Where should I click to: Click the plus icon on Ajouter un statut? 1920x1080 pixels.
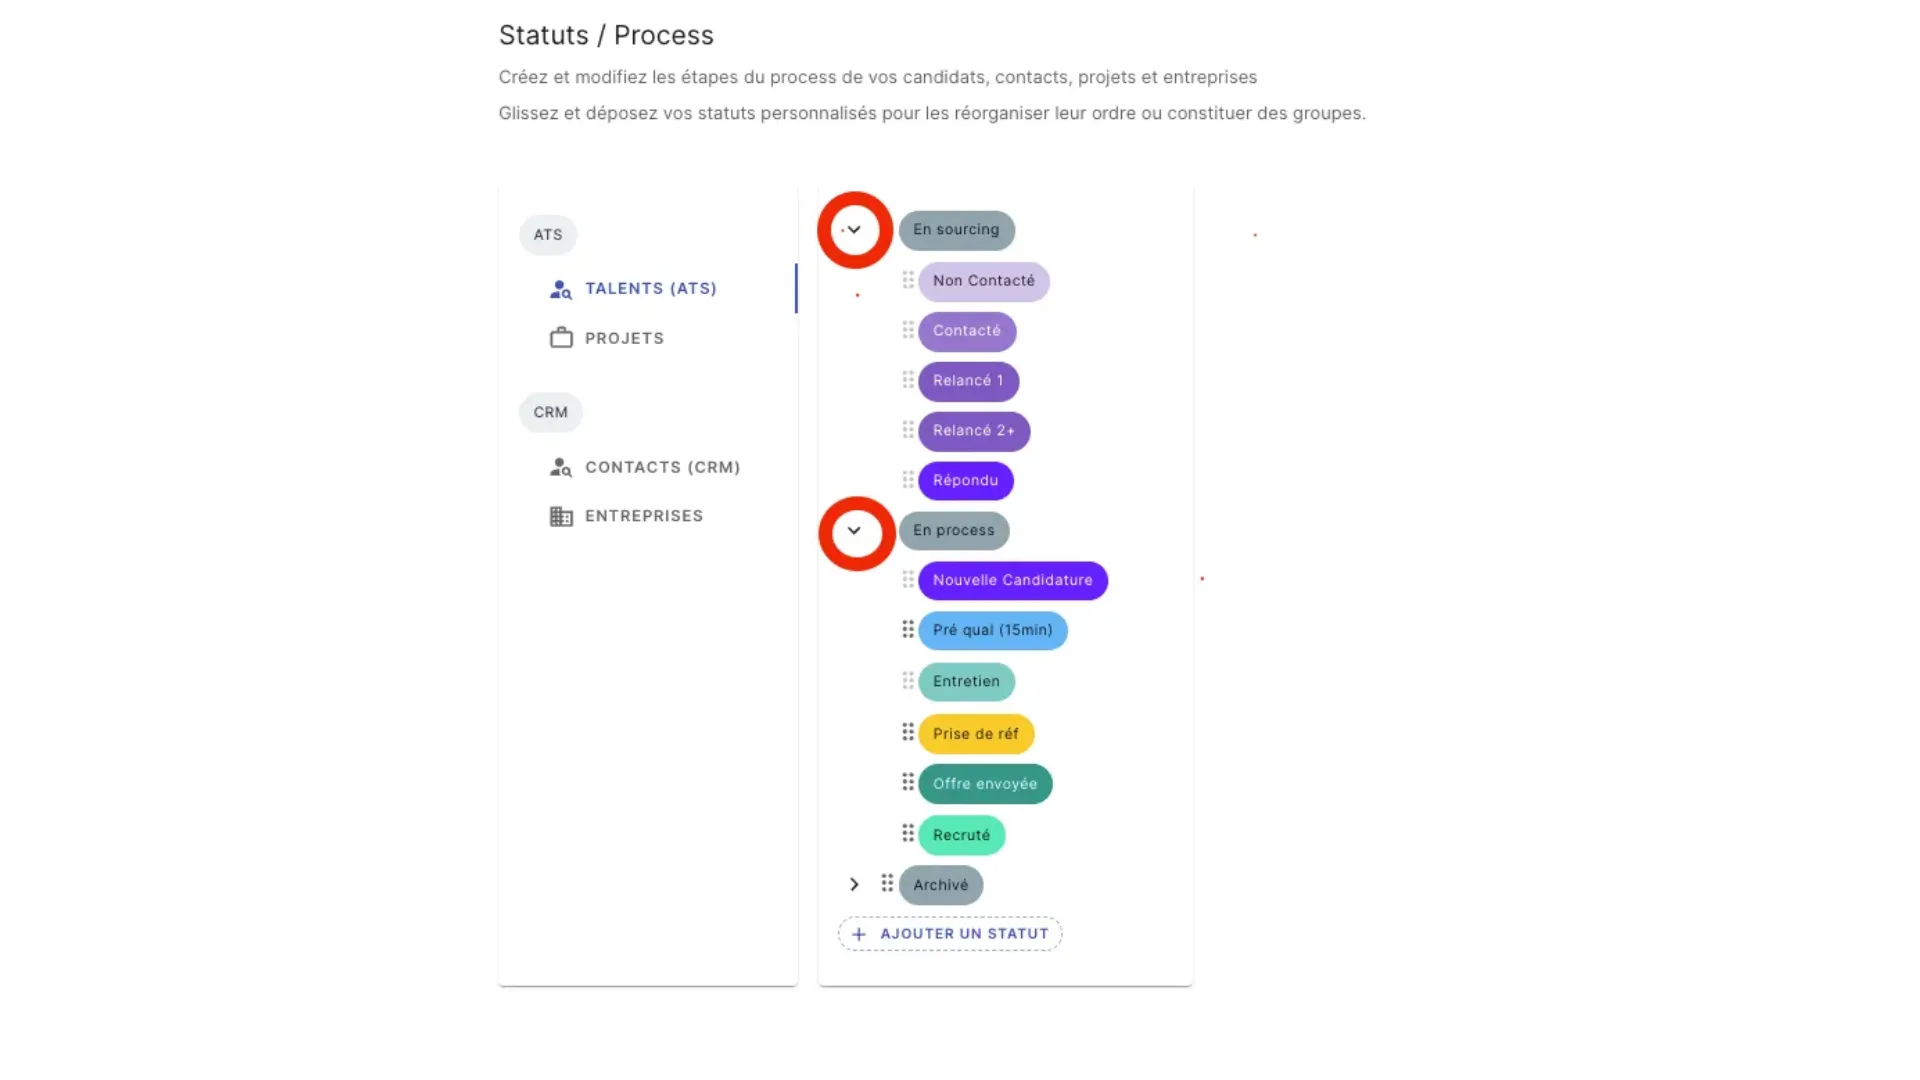pyautogui.click(x=859, y=933)
